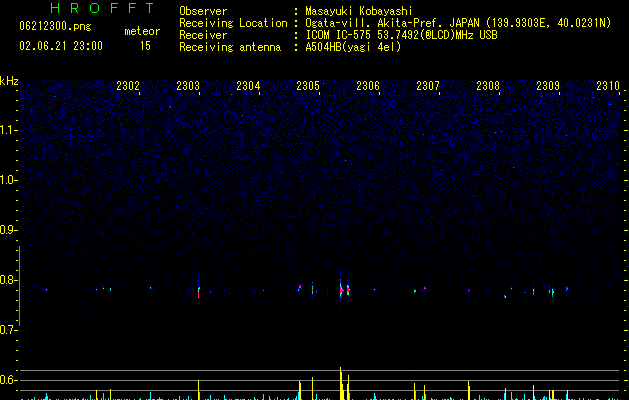
Task: Click the 0.8 kHz axis label
Action: [x=9, y=280]
